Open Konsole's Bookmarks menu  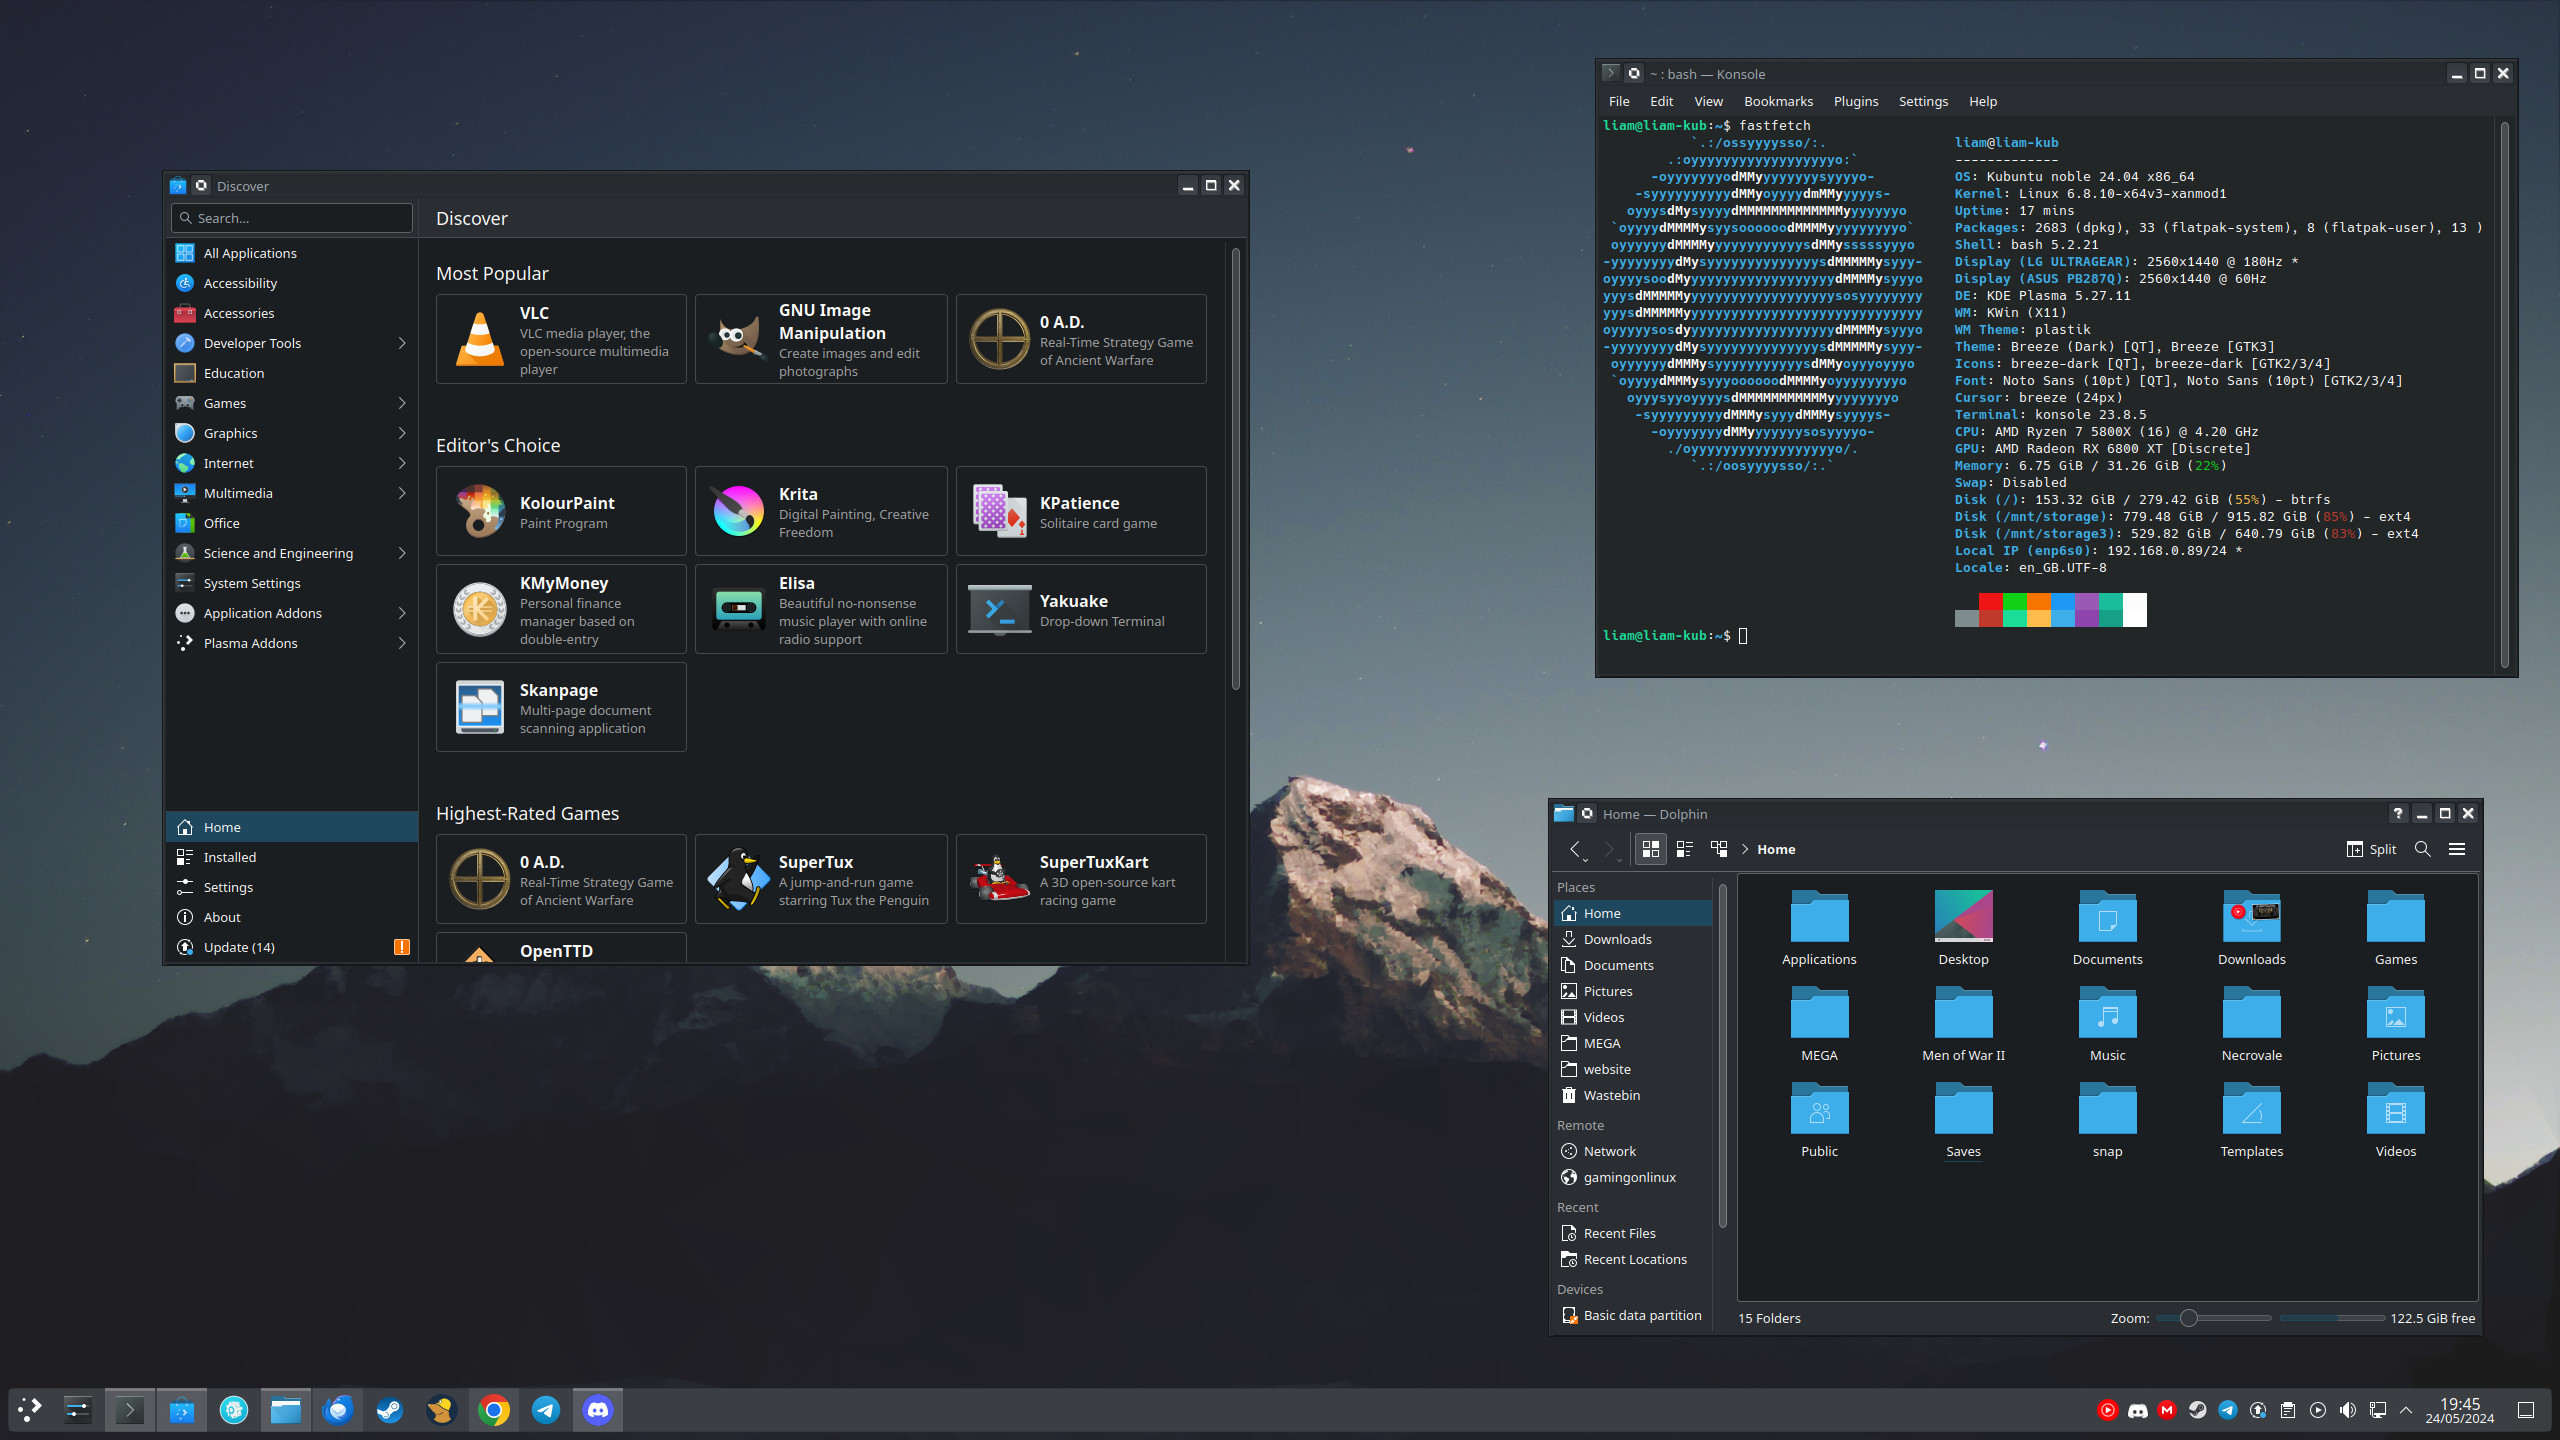(x=1778, y=101)
